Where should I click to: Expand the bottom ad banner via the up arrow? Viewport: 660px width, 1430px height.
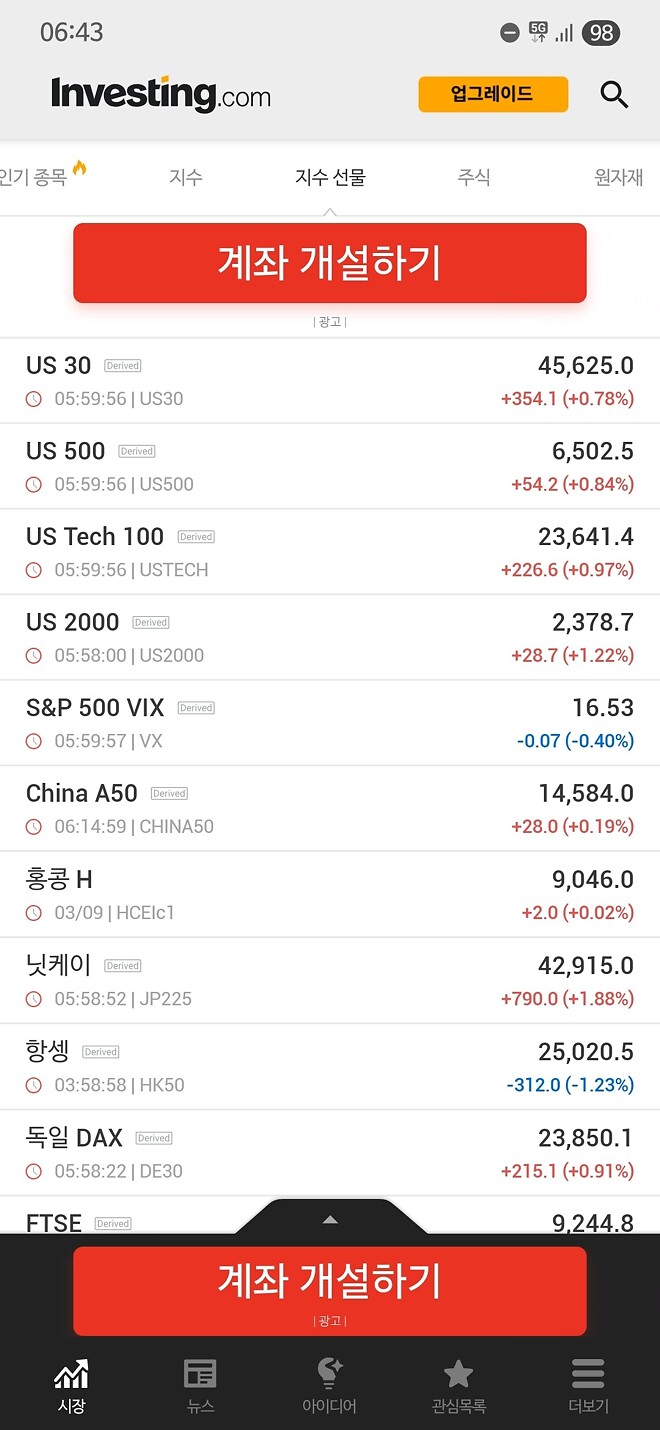click(329, 1218)
